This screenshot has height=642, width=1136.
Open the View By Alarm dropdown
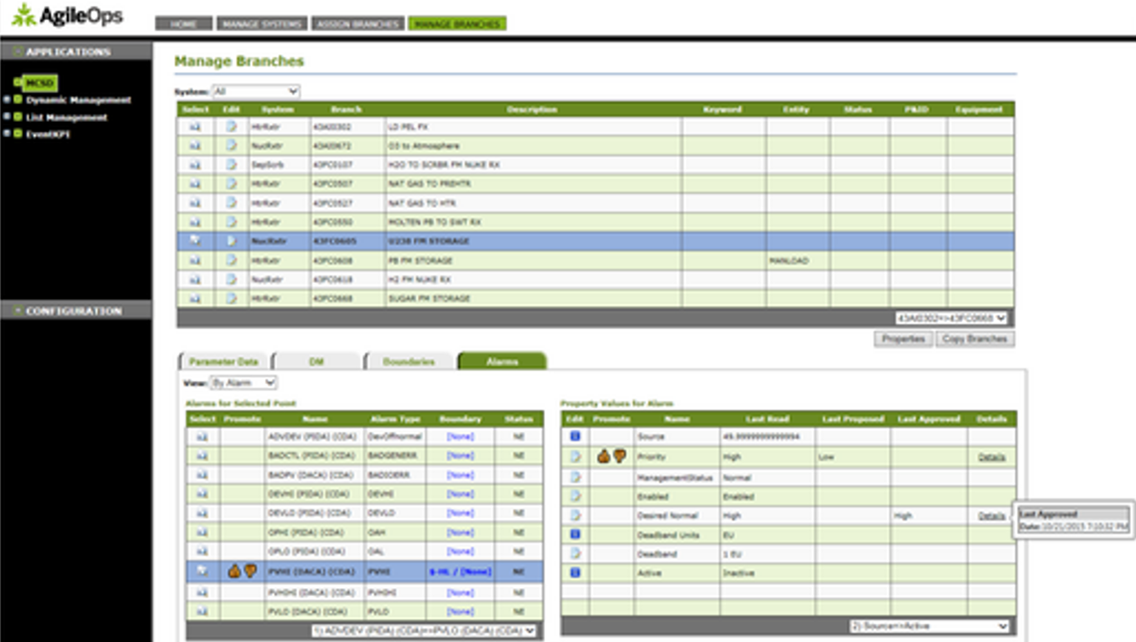tap(243, 383)
